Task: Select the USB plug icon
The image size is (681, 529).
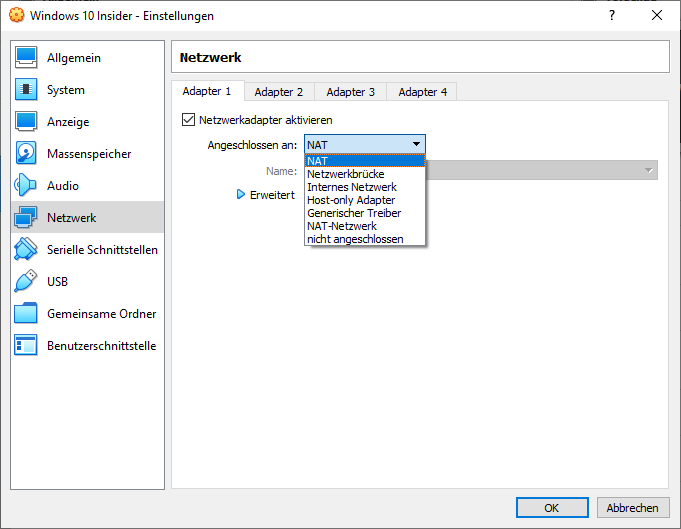Action: tap(26, 281)
